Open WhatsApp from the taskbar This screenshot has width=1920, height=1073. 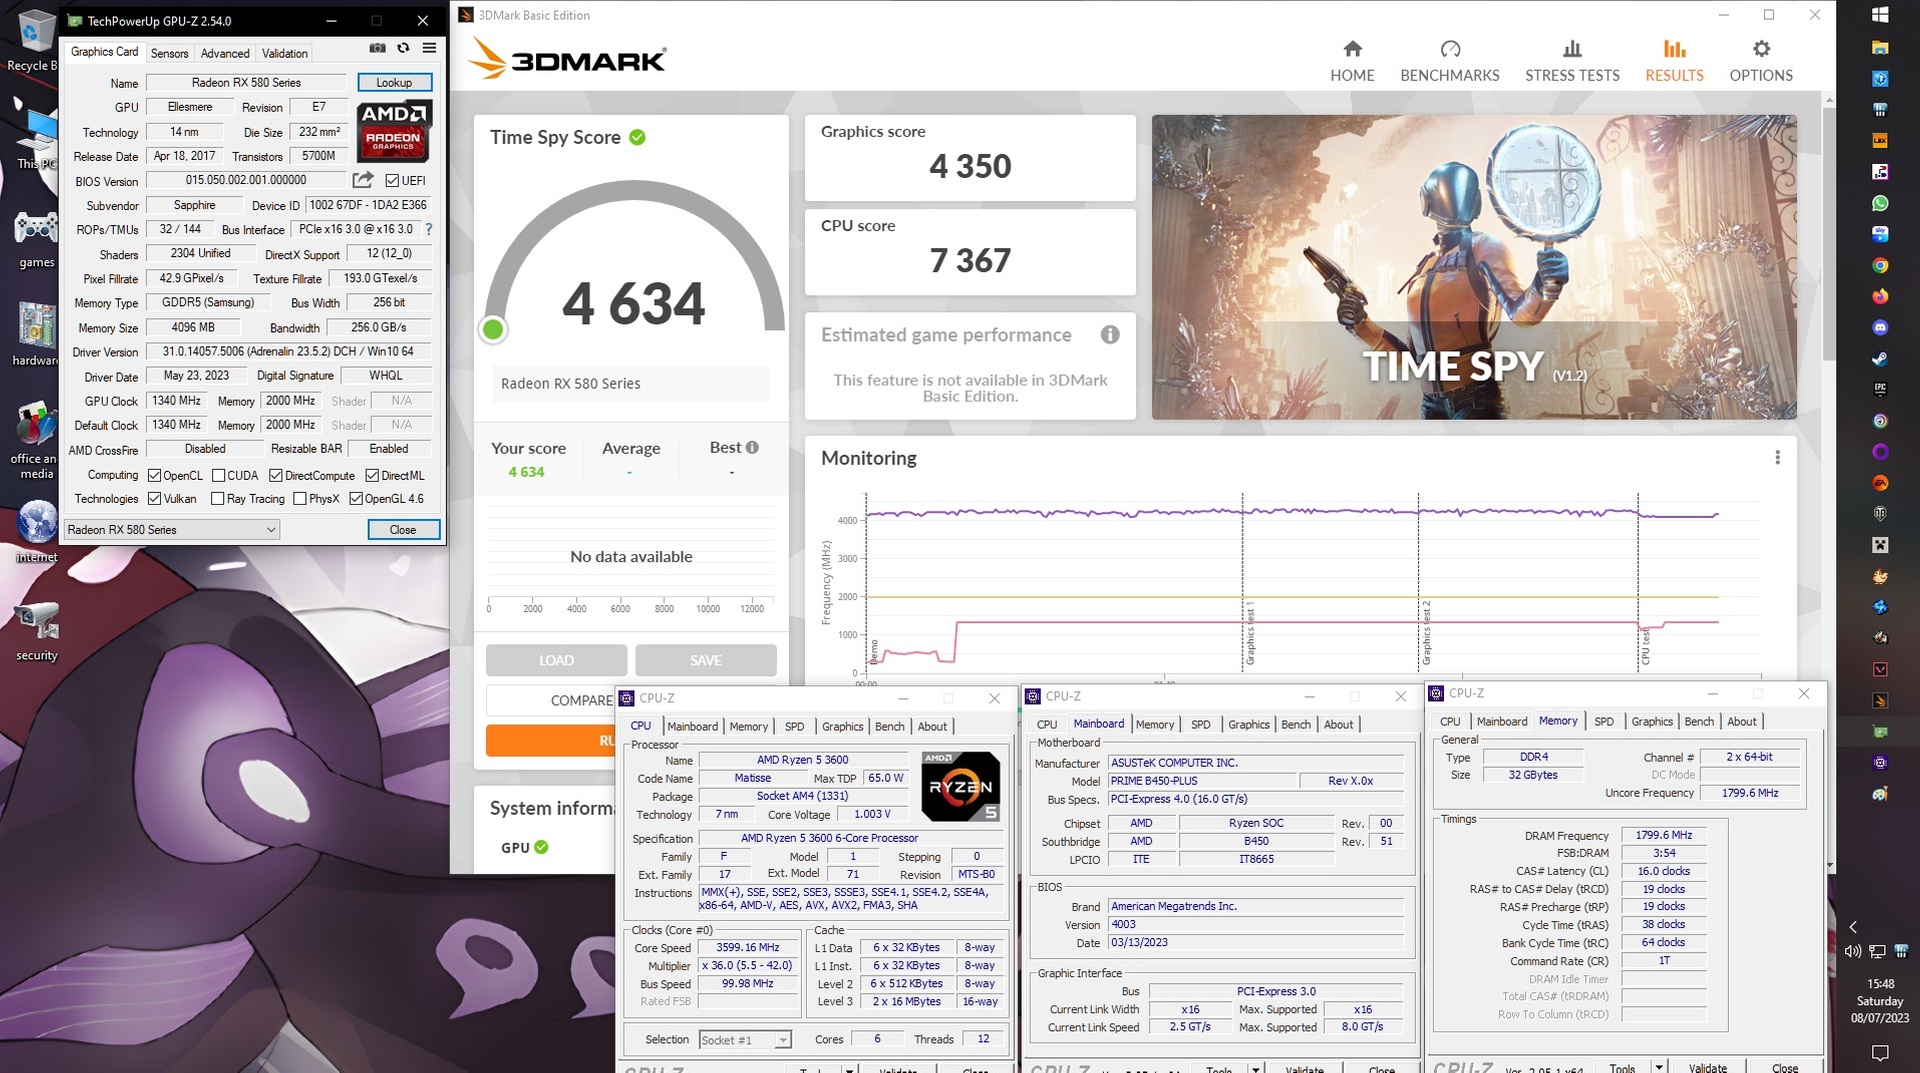(x=1880, y=203)
